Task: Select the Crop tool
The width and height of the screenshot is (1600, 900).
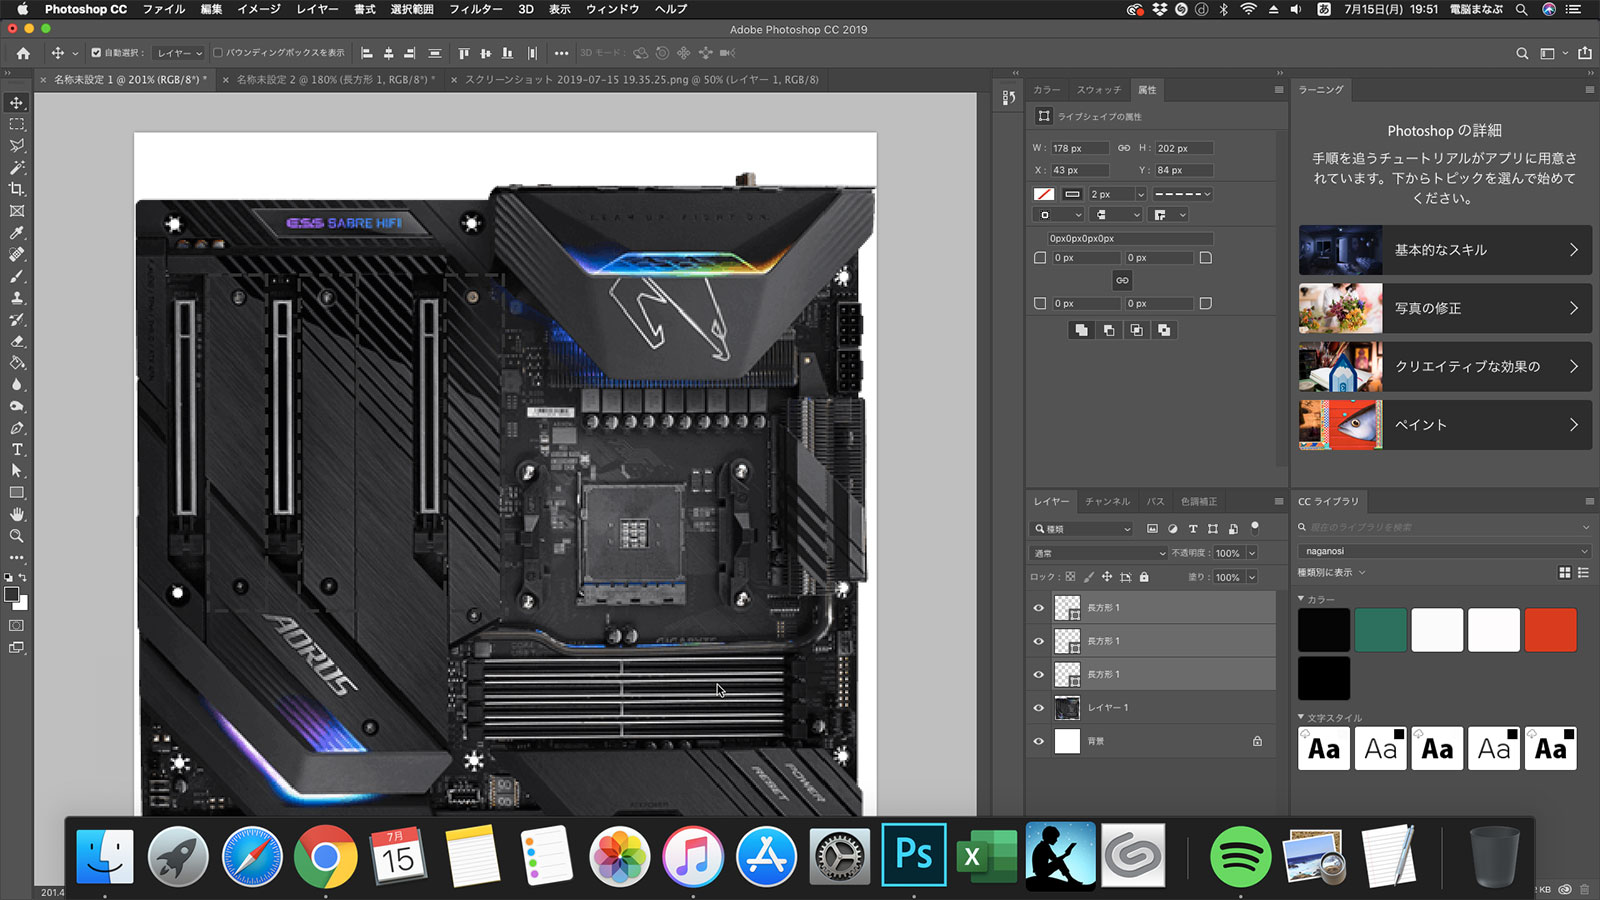Action: point(17,189)
